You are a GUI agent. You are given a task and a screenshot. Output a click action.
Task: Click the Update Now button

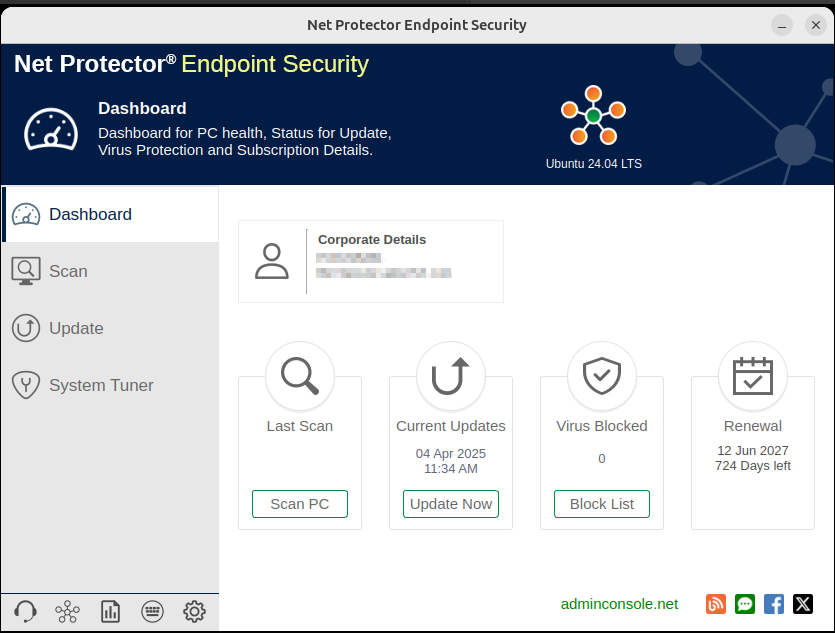(x=451, y=504)
